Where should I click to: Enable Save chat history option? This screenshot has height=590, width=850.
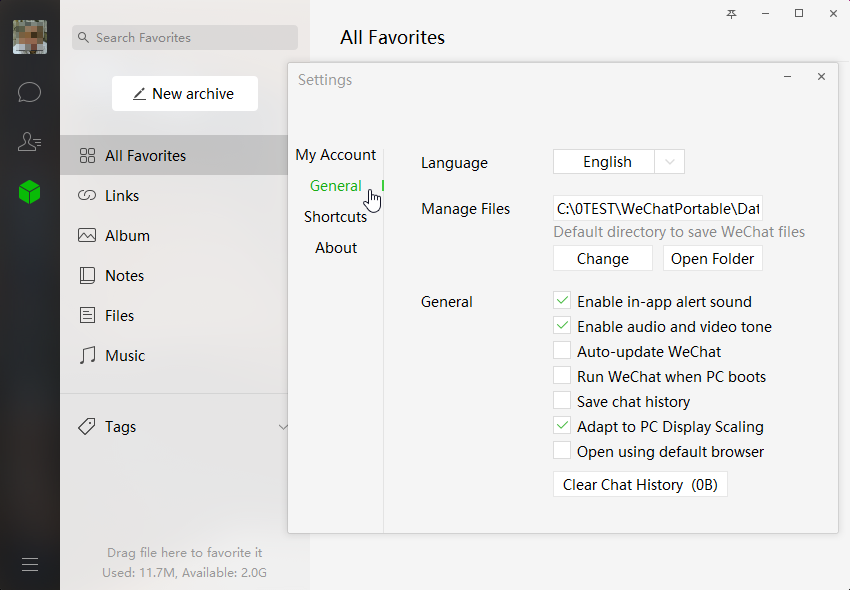(562, 400)
